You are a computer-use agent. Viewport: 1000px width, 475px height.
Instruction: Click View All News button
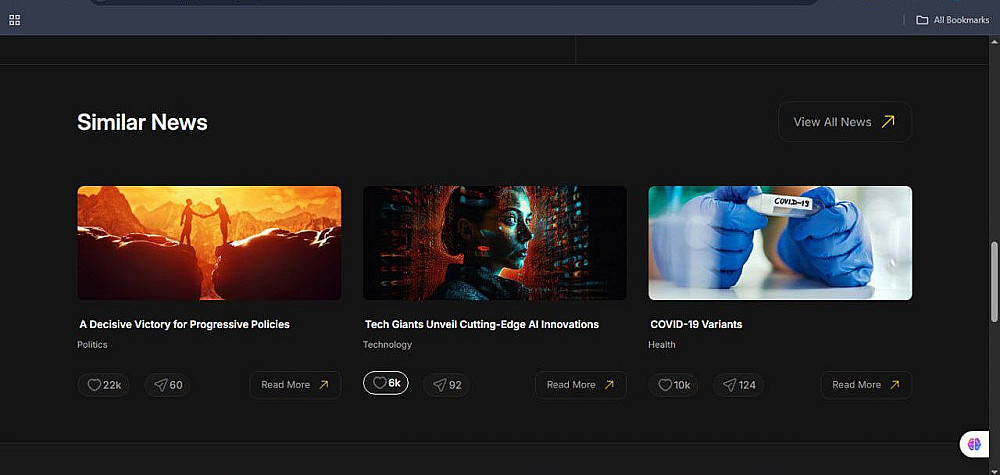click(x=844, y=122)
